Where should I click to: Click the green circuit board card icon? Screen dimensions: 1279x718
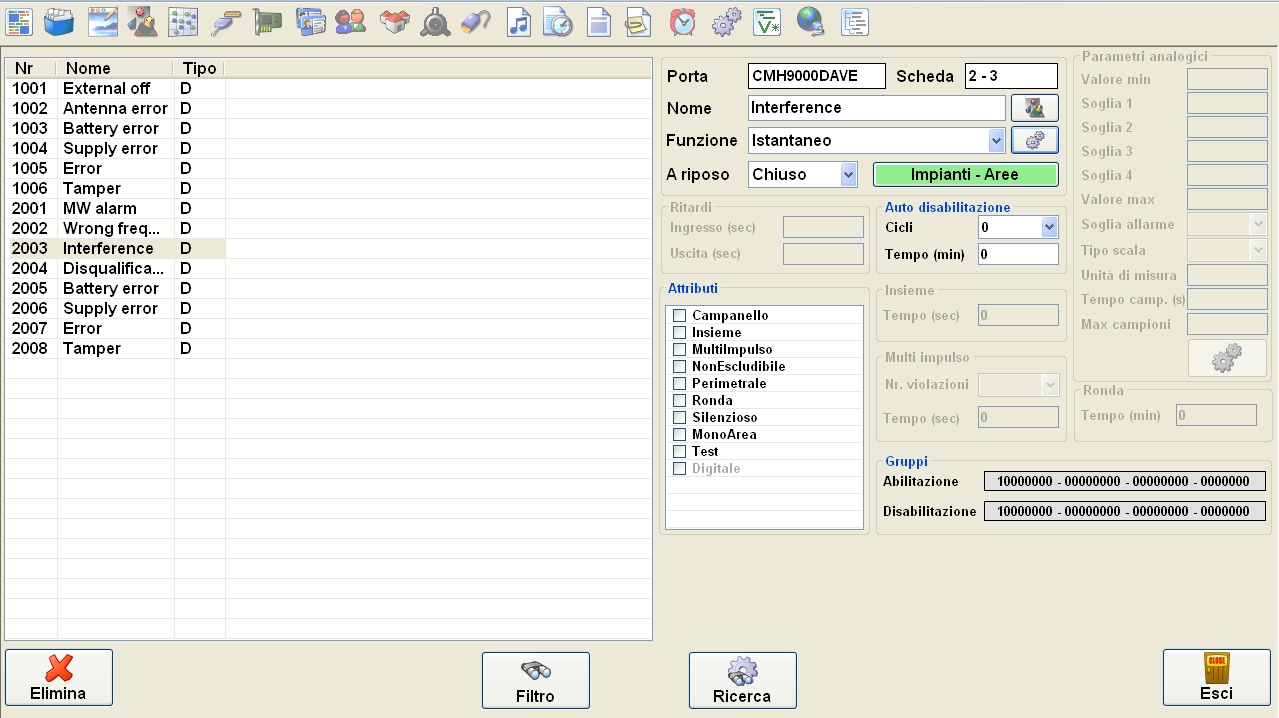click(x=267, y=22)
